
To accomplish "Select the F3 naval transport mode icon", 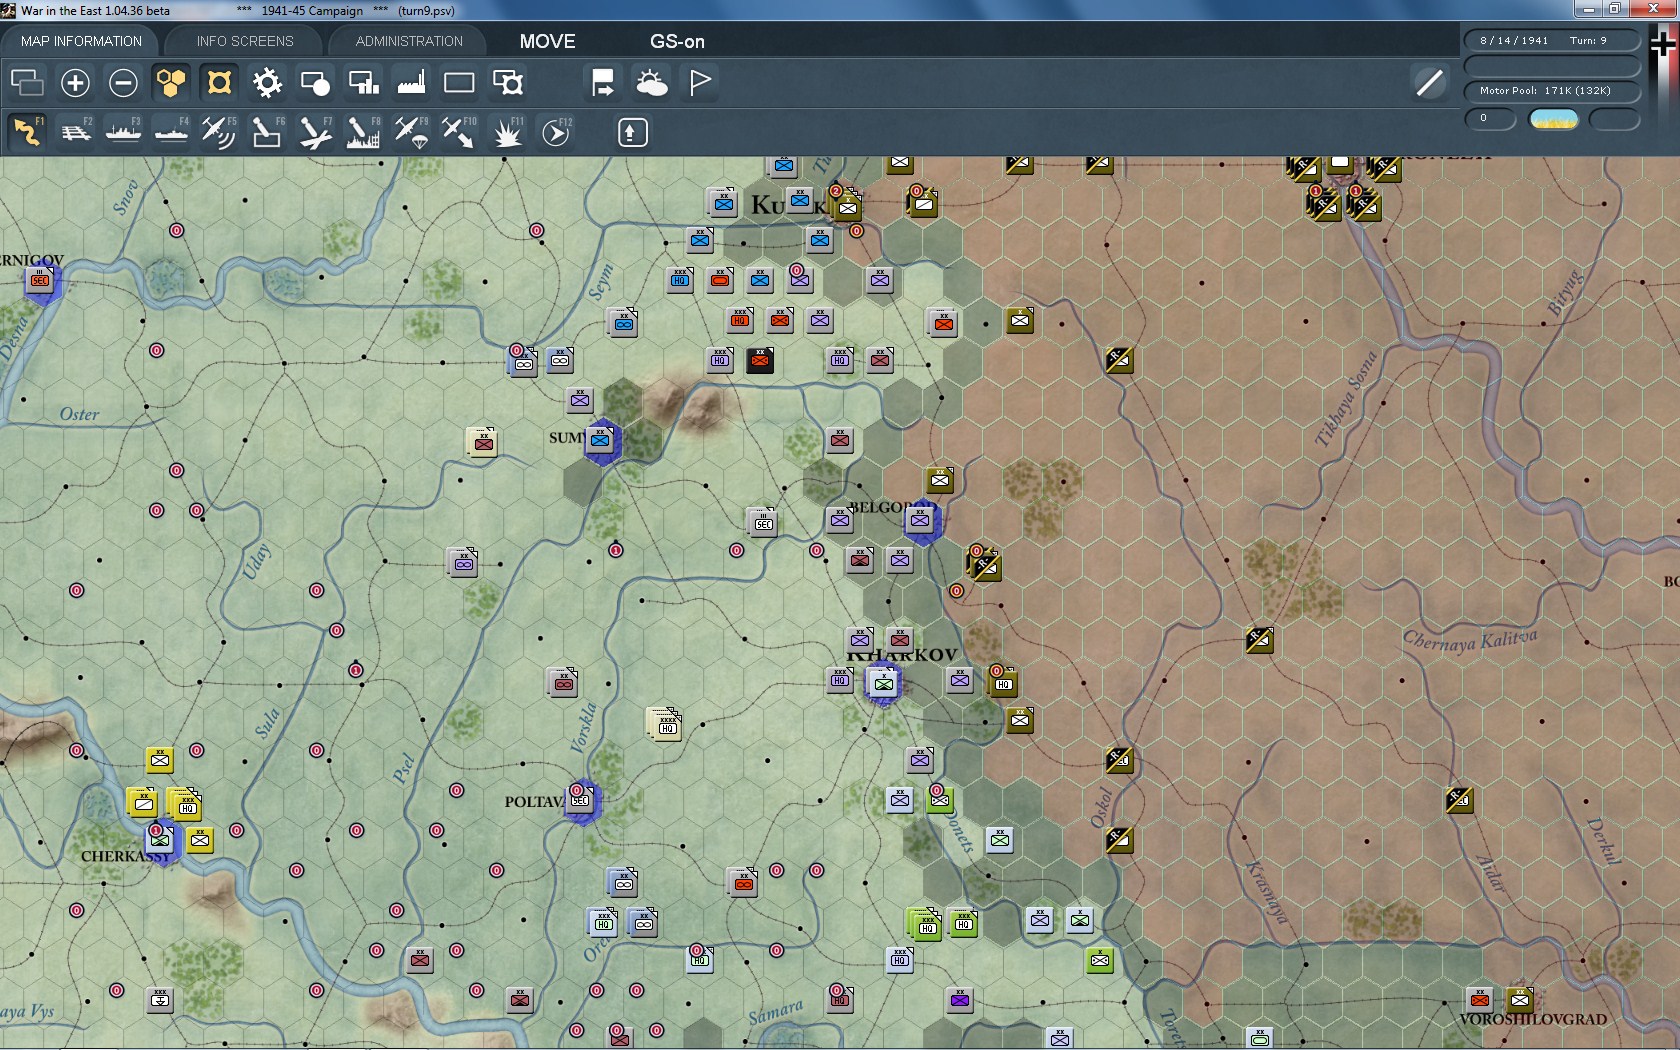I will tap(123, 132).
